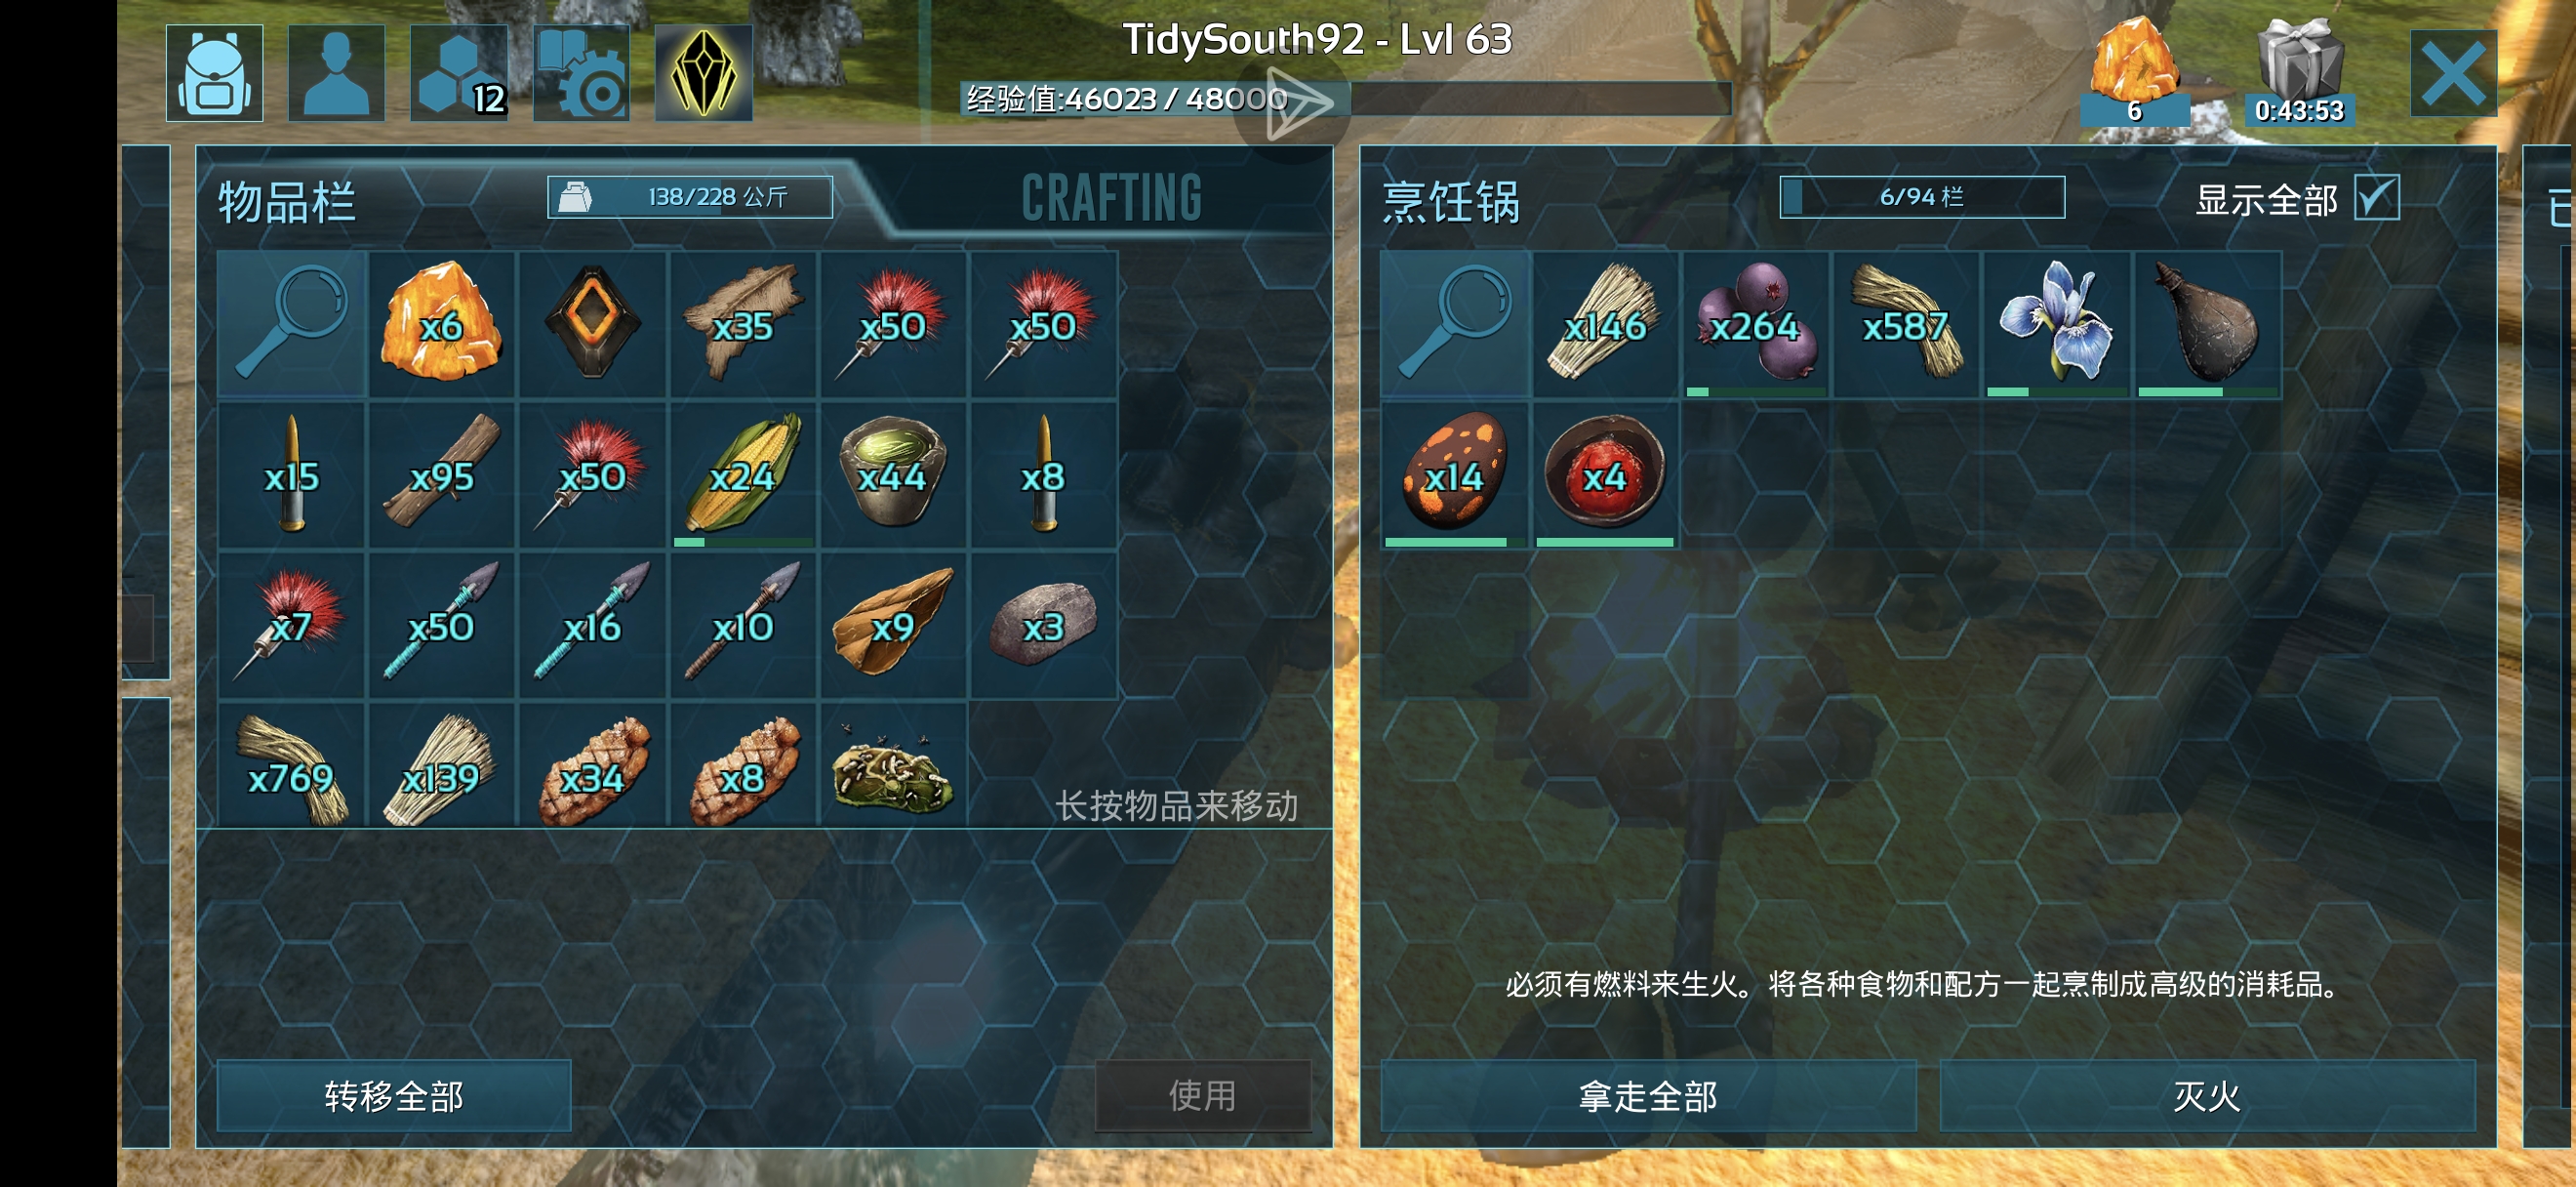The height and width of the screenshot is (1187, 2576).
Task: Open the character profile silhouette icon
Action: [x=337, y=73]
